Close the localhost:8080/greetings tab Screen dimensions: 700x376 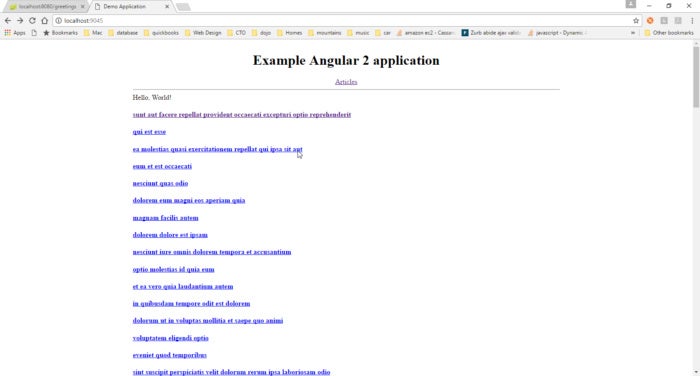pos(82,7)
